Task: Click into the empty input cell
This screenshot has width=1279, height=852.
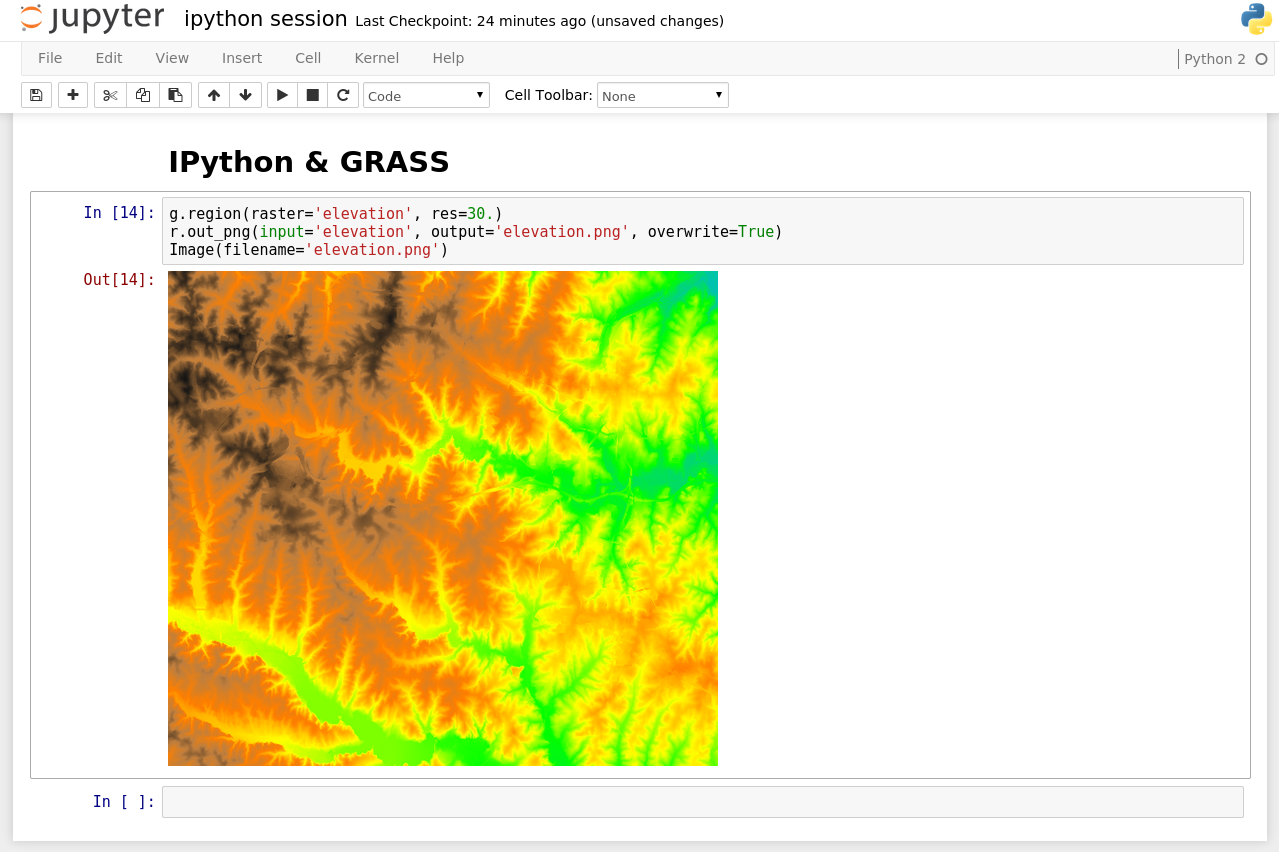Action: (702, 802)
